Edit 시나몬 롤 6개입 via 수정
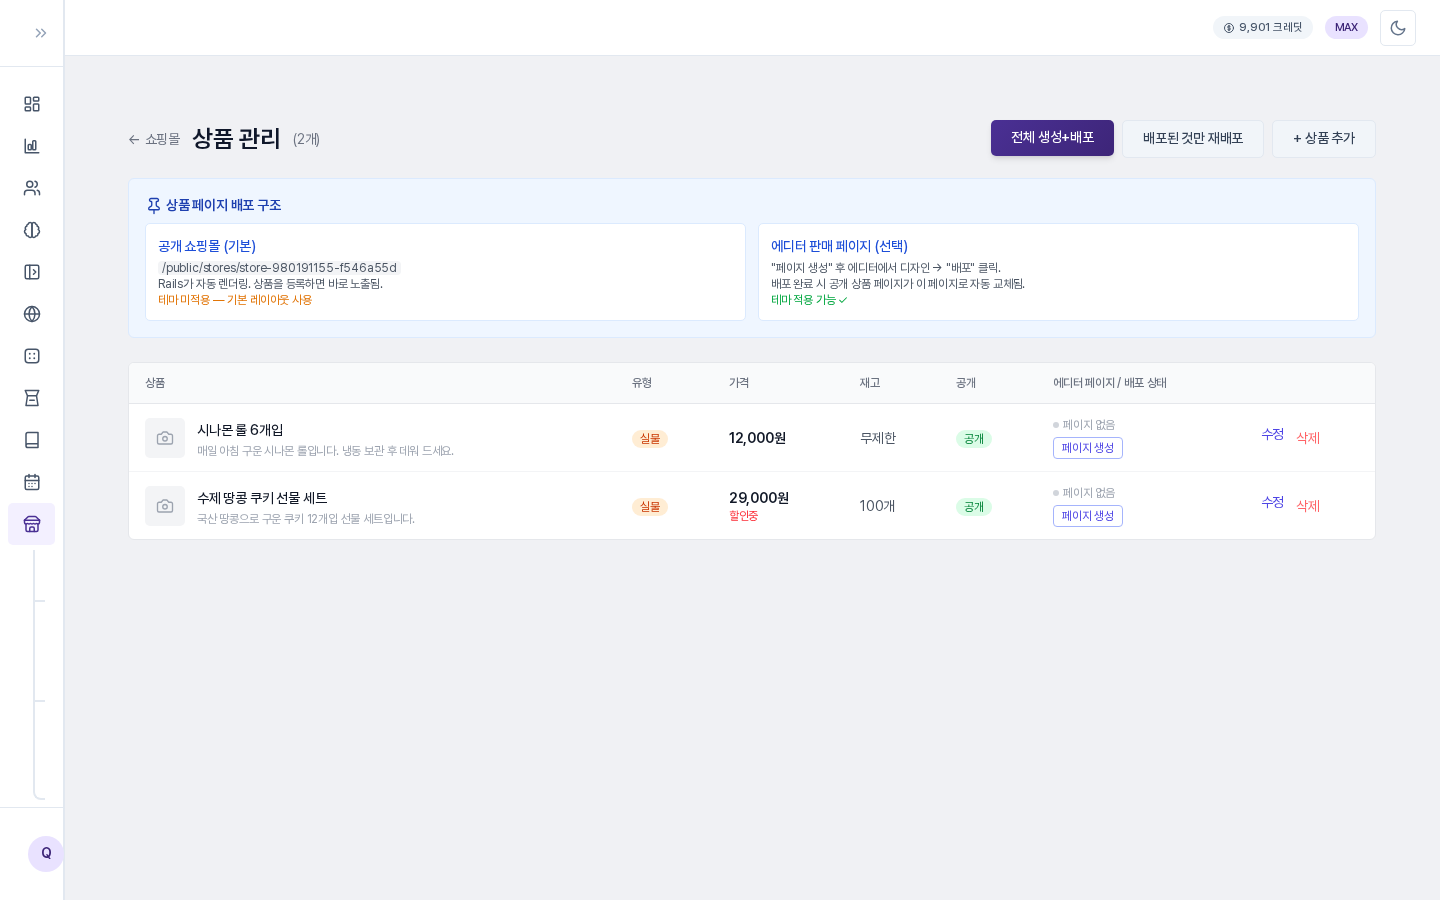Screen dimensions: 1440x900 pyautogui.click(x=1272, y=435)
